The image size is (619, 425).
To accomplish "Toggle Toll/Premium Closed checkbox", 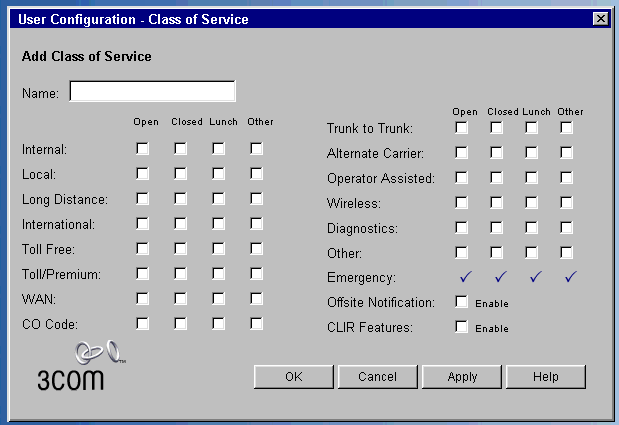I will pyautogui.click(x=181, y=273).
